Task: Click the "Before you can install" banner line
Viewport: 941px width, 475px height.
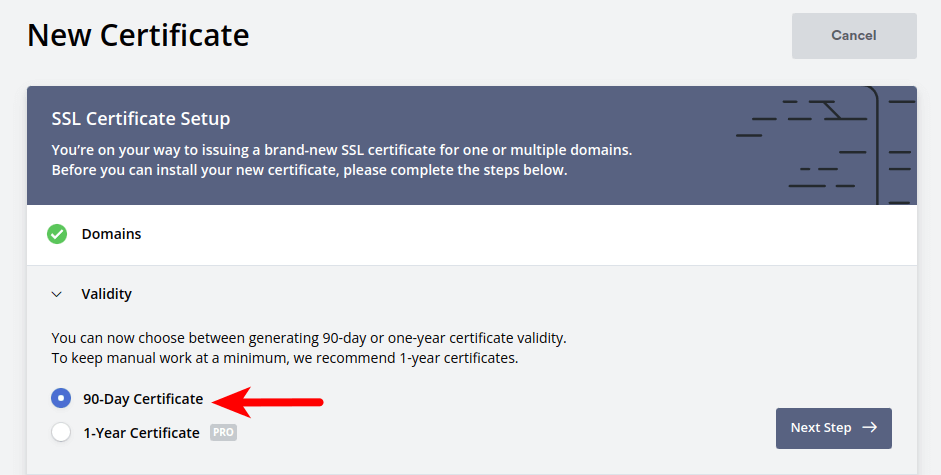Action: click(309, 170)
